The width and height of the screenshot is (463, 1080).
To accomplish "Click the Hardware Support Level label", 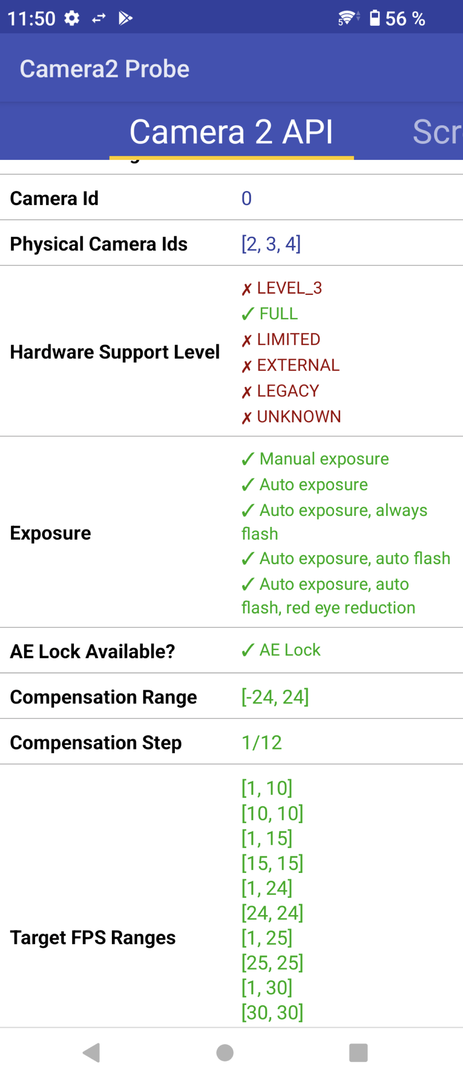I will tap(115, 352).
